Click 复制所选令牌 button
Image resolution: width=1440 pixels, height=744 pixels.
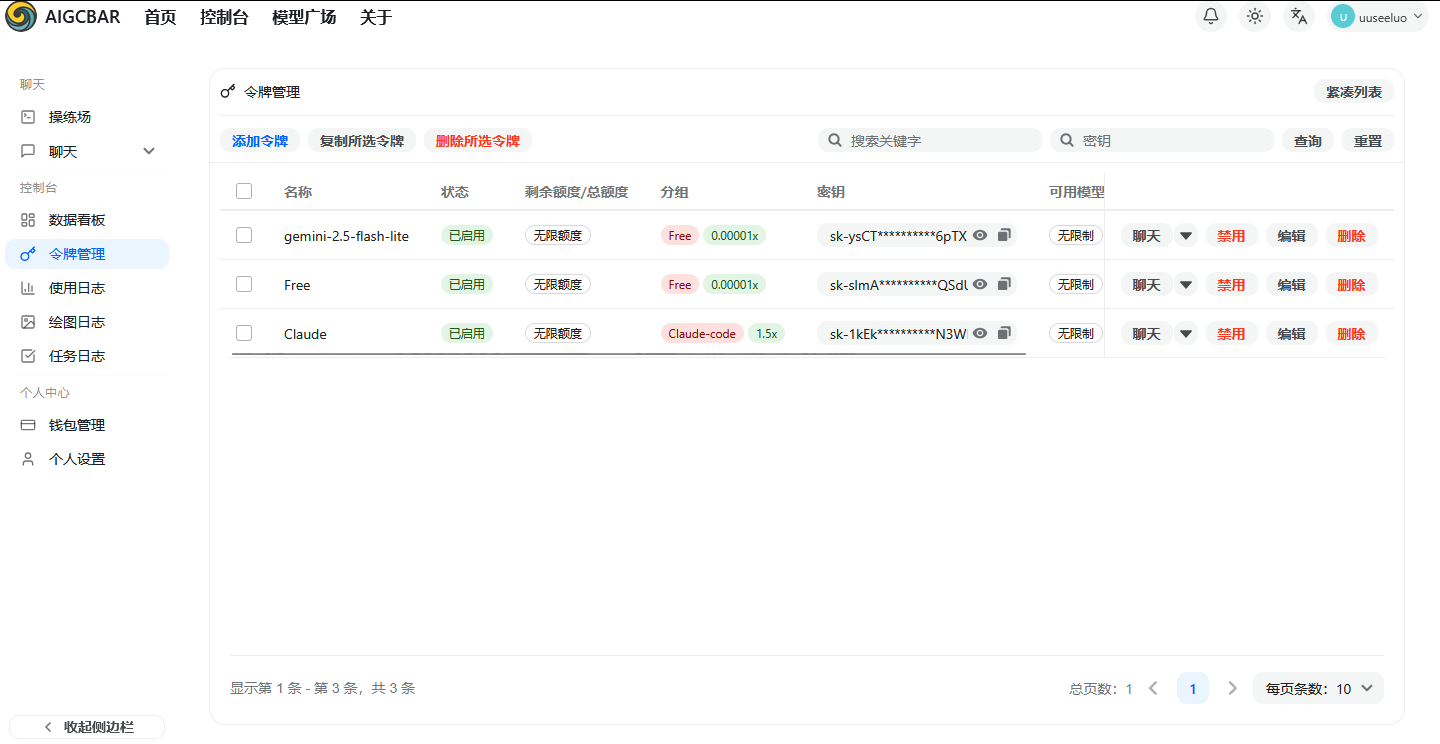362,141
